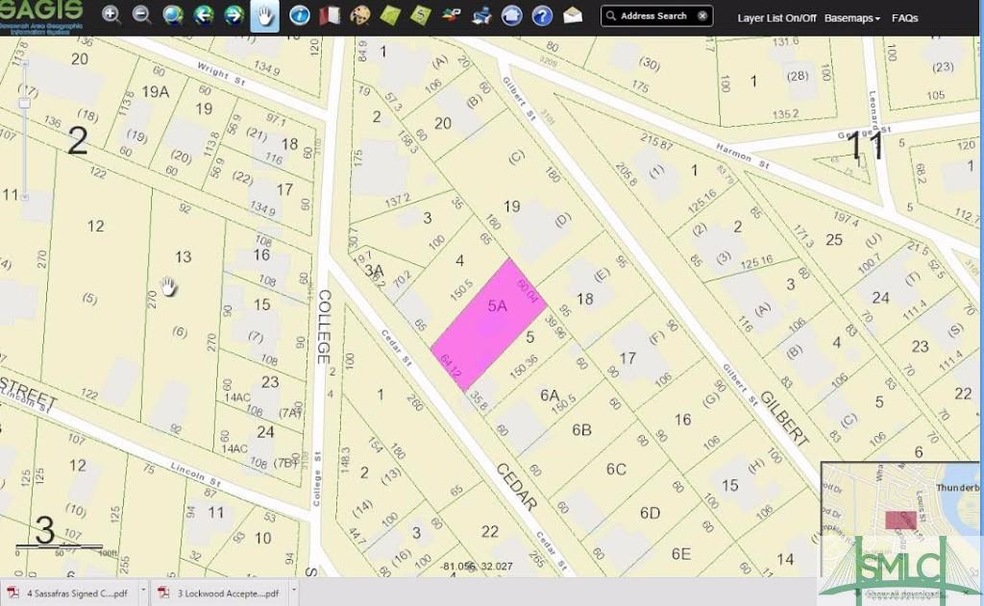
Task: Select highlighted parcel 5A
Action: pyautogui.click(x=489, y=325)
